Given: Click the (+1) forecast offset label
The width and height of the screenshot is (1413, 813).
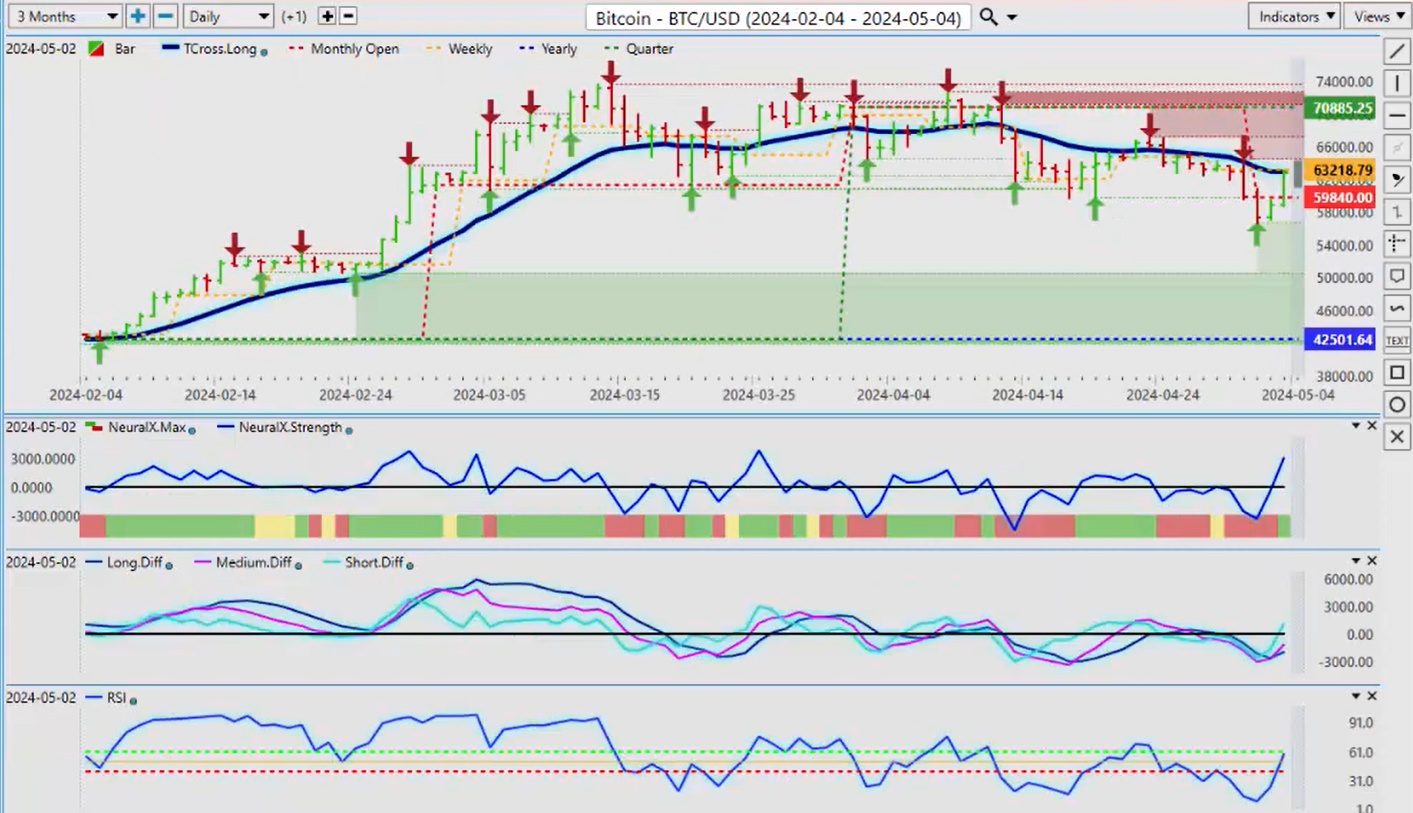Looking at the screenshot, I should 294,17.
